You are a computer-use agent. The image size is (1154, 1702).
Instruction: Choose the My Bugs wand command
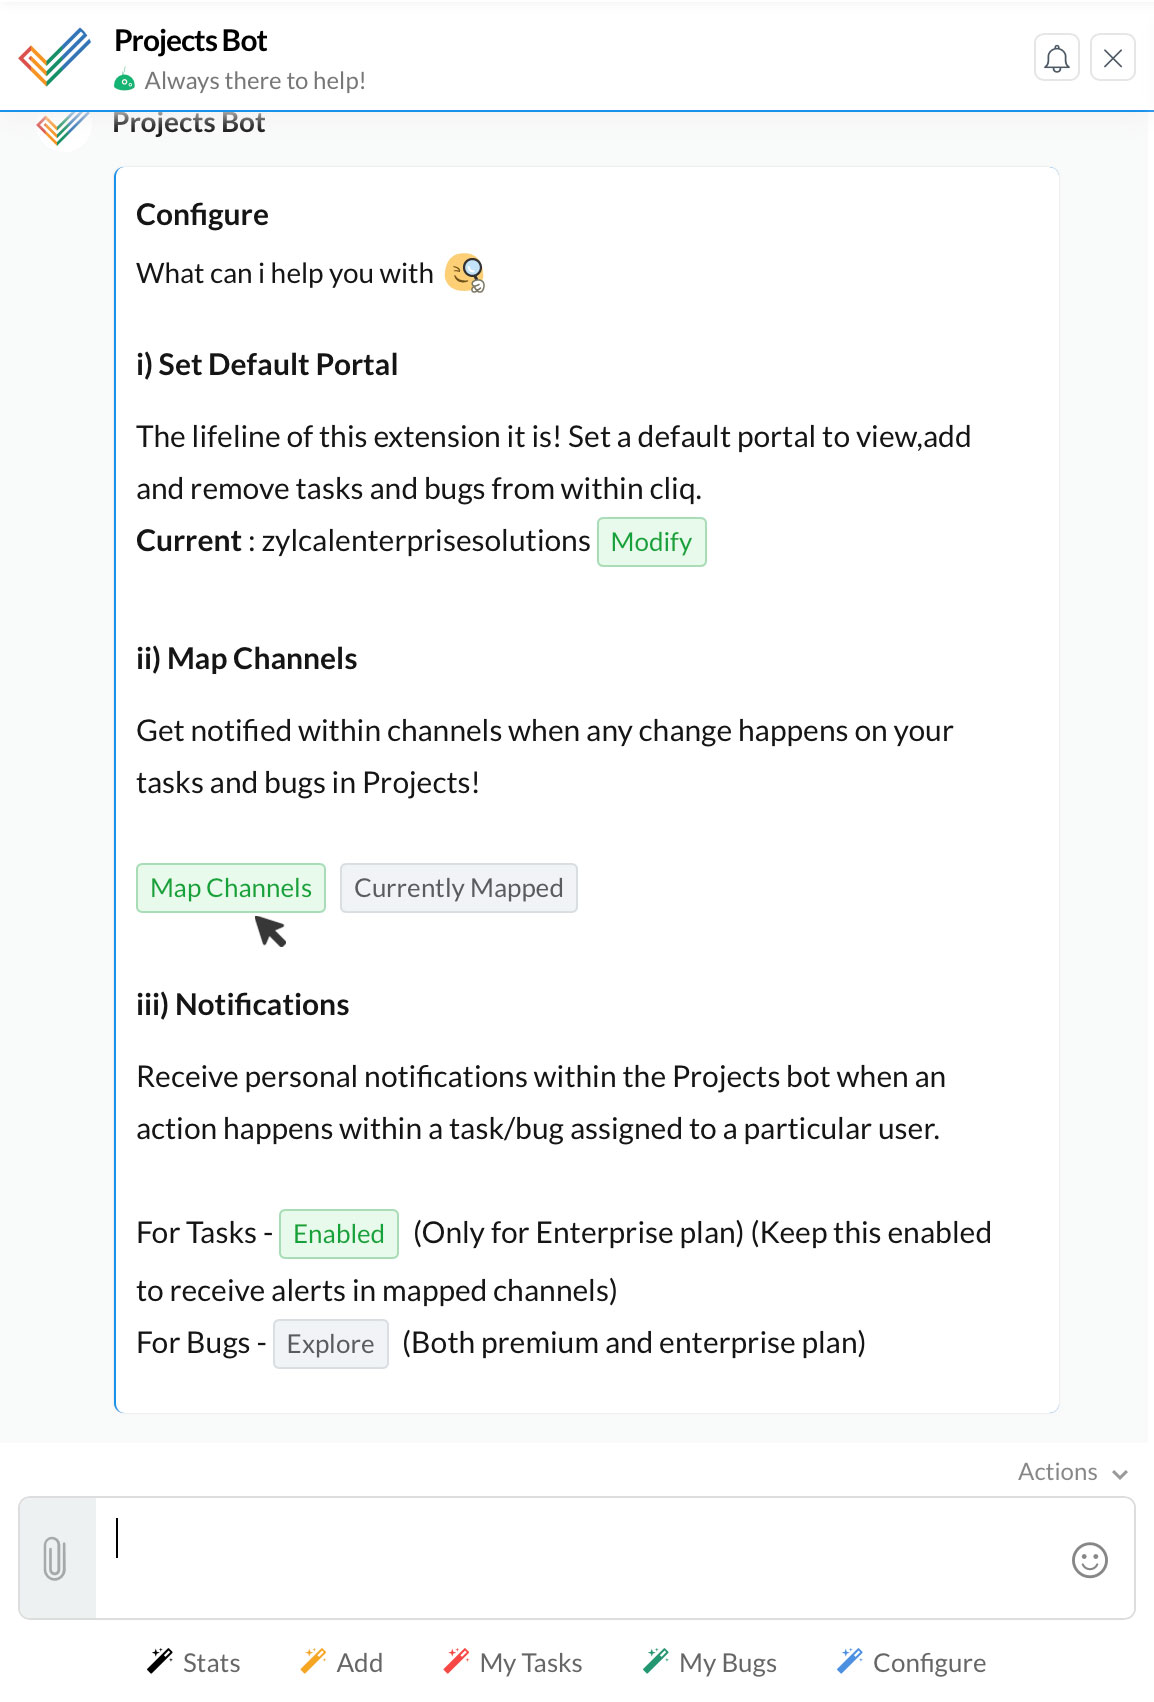tap(710, 1662)
